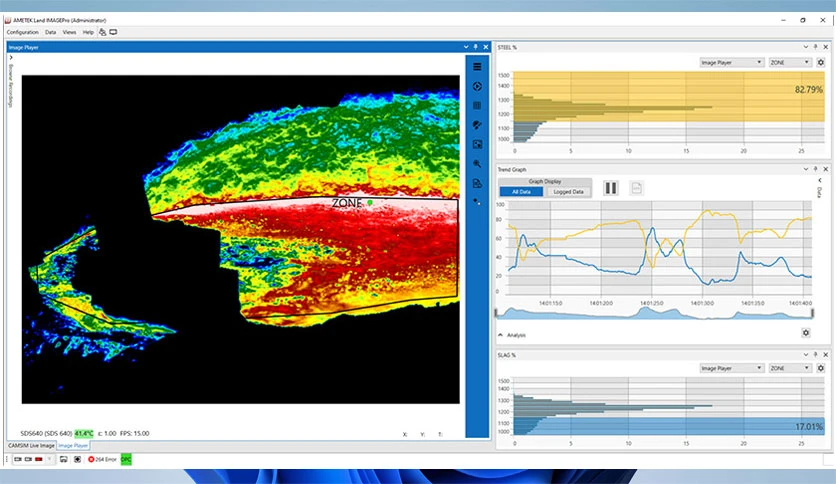Open ZONE dropdown in STEEL % panel
The width and height of the screenshot is (836, 484).
coord(790,62)
